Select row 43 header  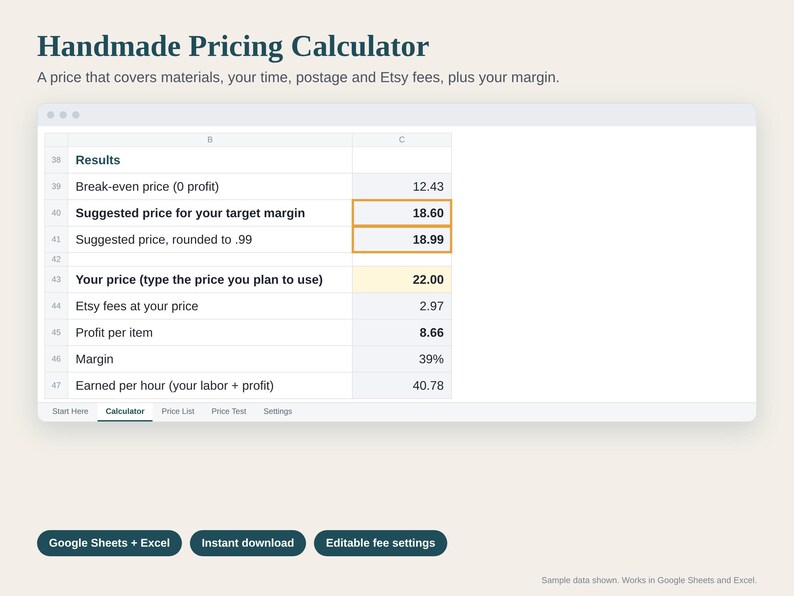pos(56,280)
